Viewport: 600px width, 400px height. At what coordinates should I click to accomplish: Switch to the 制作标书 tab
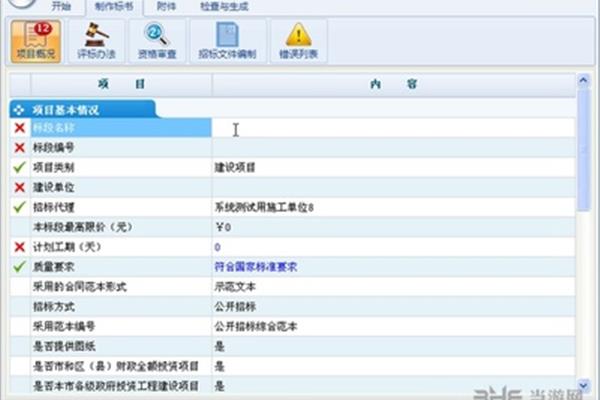coord(114,6)
